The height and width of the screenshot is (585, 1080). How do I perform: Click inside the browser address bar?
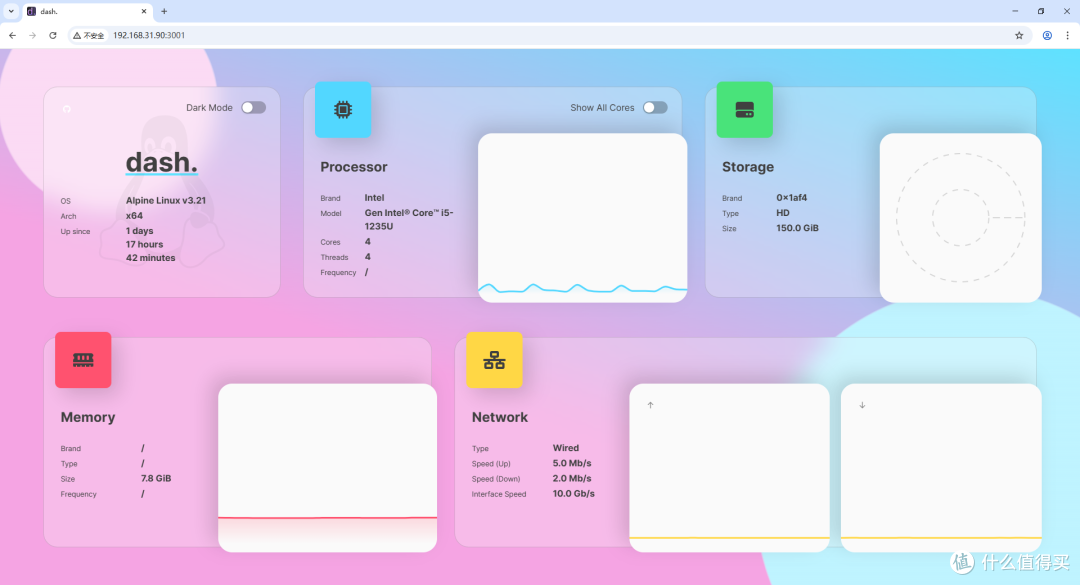tap(300, 34)
